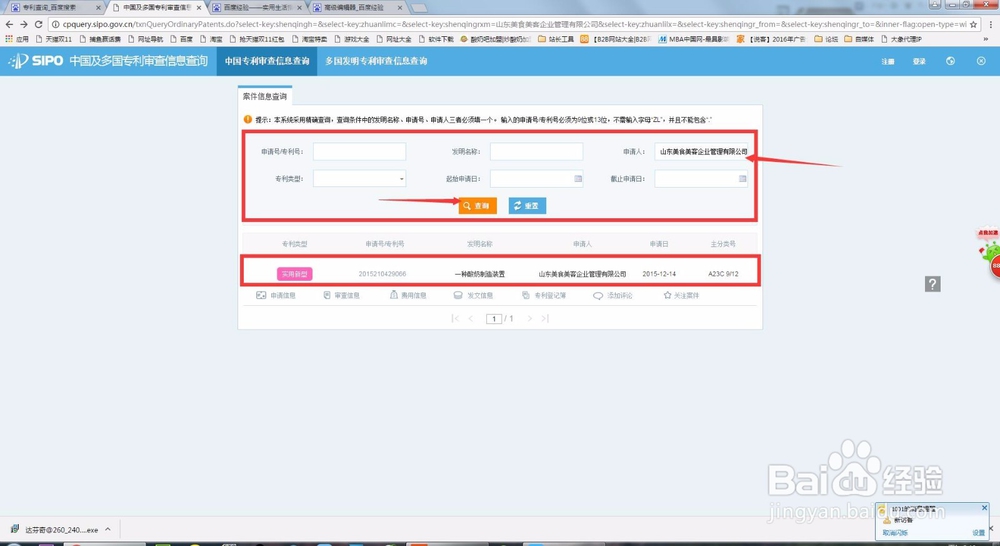Click the SIPO logo in header
The image size is (1000, 546).
coord(36,61)
